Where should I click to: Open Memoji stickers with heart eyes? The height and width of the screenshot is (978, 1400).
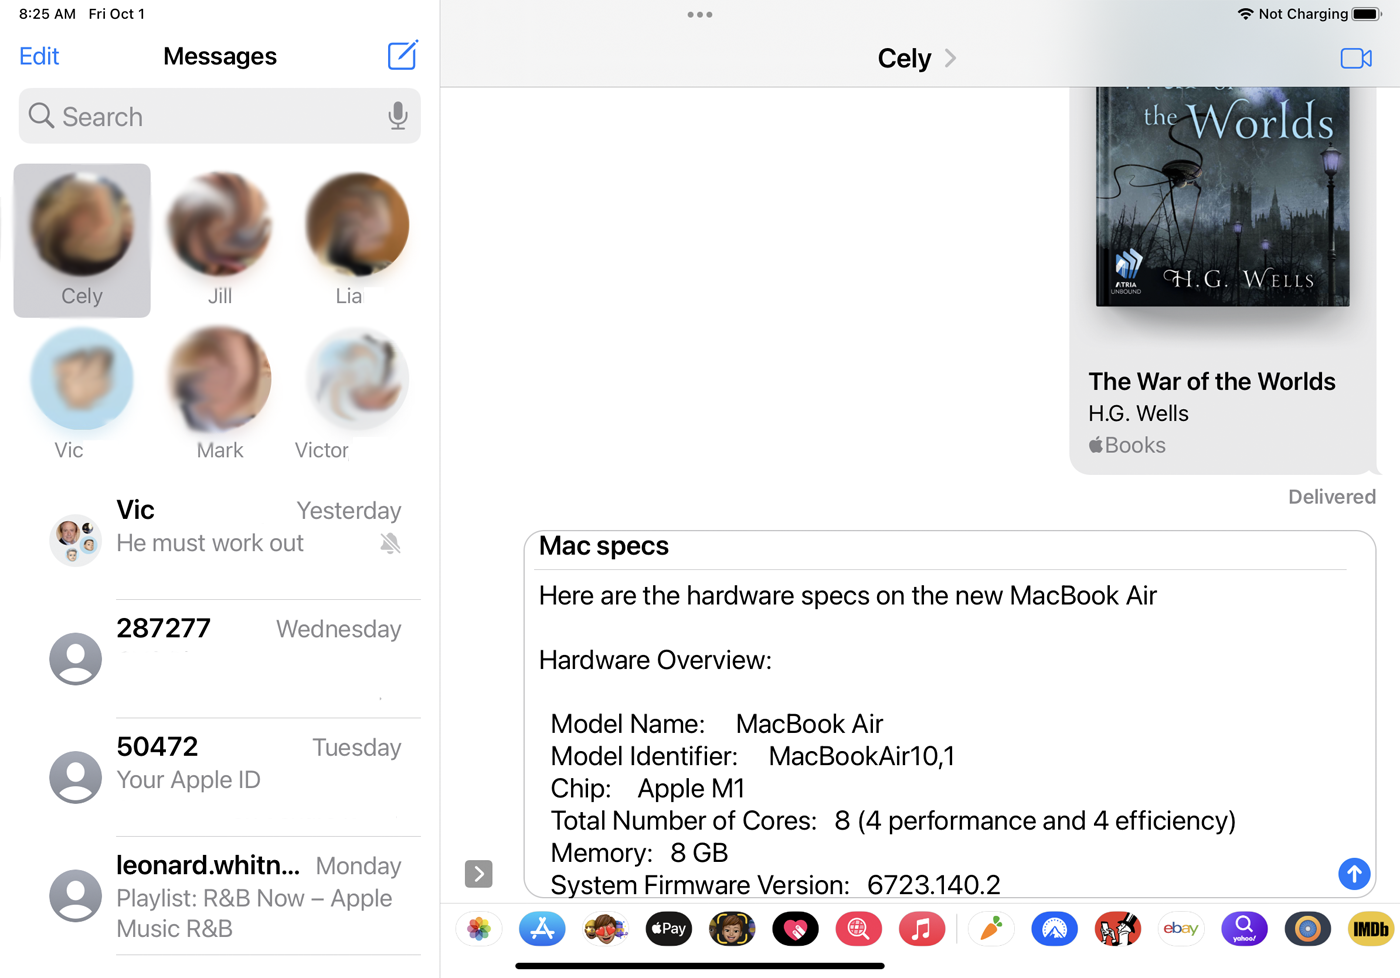click(x=605, y=929)
